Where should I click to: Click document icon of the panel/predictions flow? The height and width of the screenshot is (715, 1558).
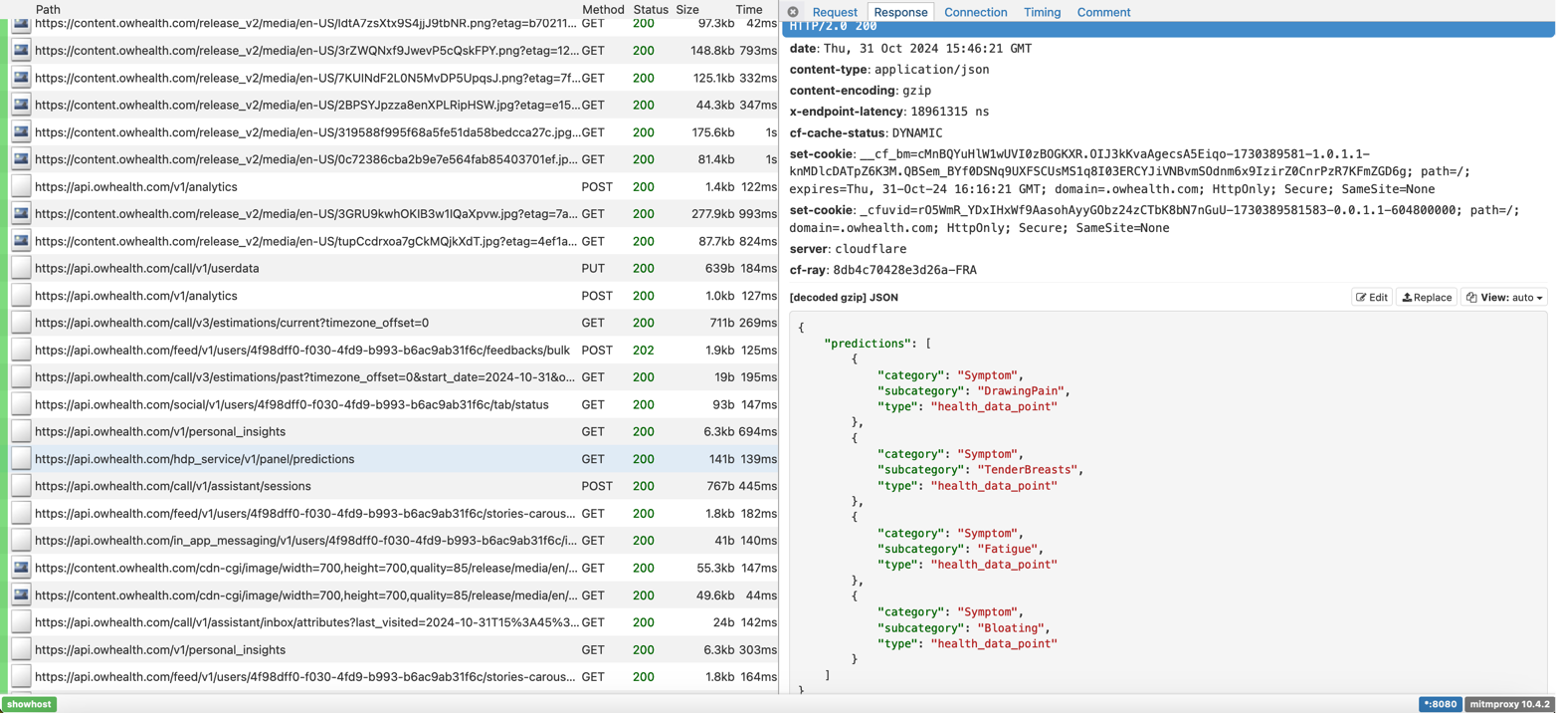pyautogui.click(x=21, y=459)
